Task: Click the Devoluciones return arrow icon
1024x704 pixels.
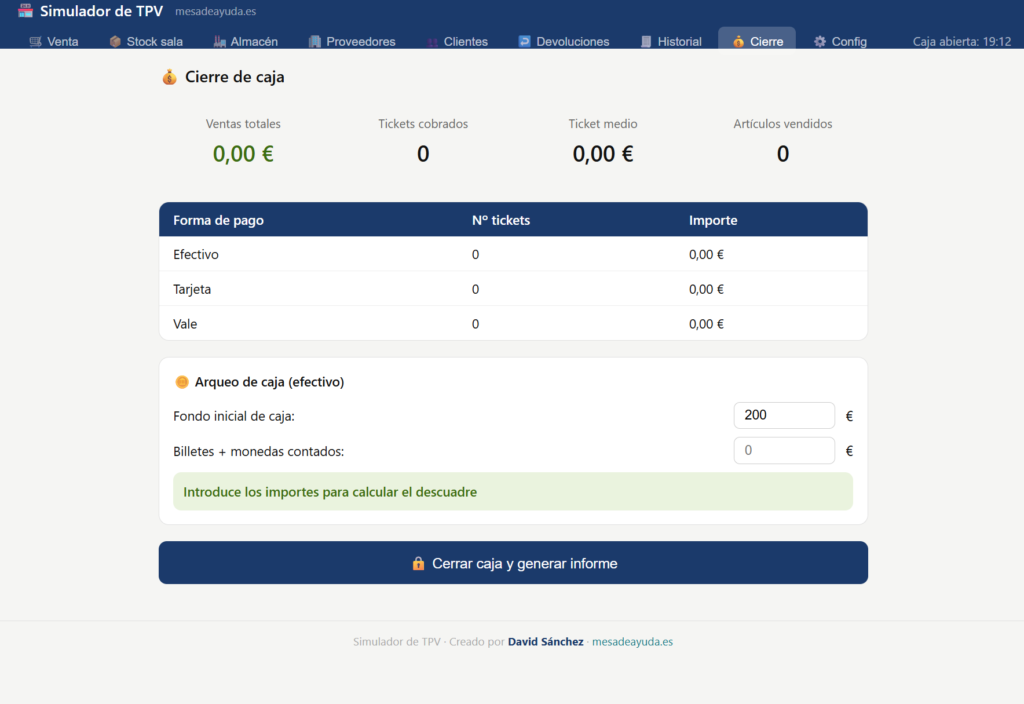Action: coord(524,41)
